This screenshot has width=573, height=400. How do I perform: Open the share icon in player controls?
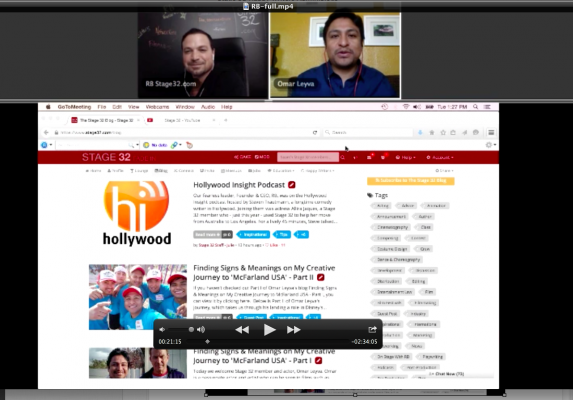coord(372,329)
